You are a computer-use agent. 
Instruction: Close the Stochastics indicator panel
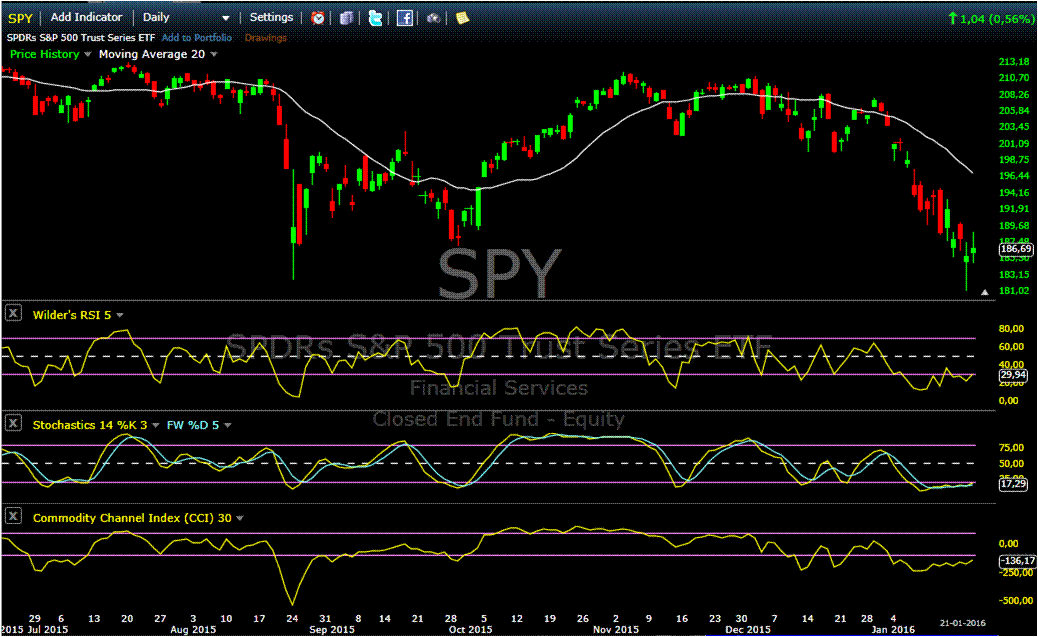tap(13, 423)
